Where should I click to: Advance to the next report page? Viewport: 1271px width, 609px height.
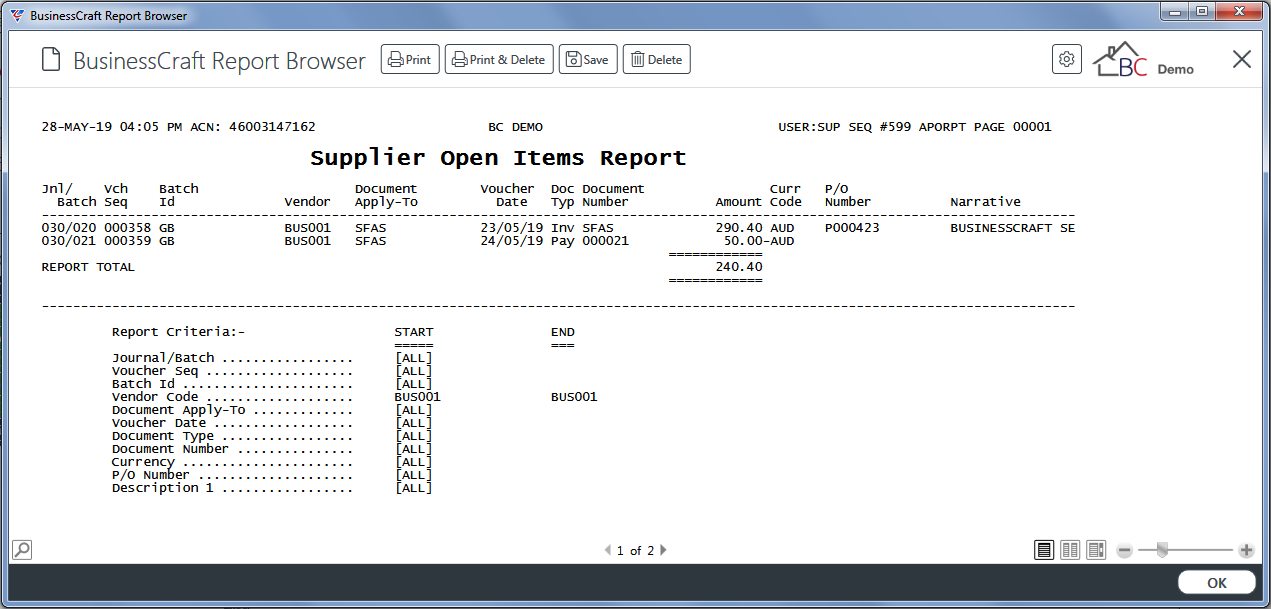coord(663,550)
